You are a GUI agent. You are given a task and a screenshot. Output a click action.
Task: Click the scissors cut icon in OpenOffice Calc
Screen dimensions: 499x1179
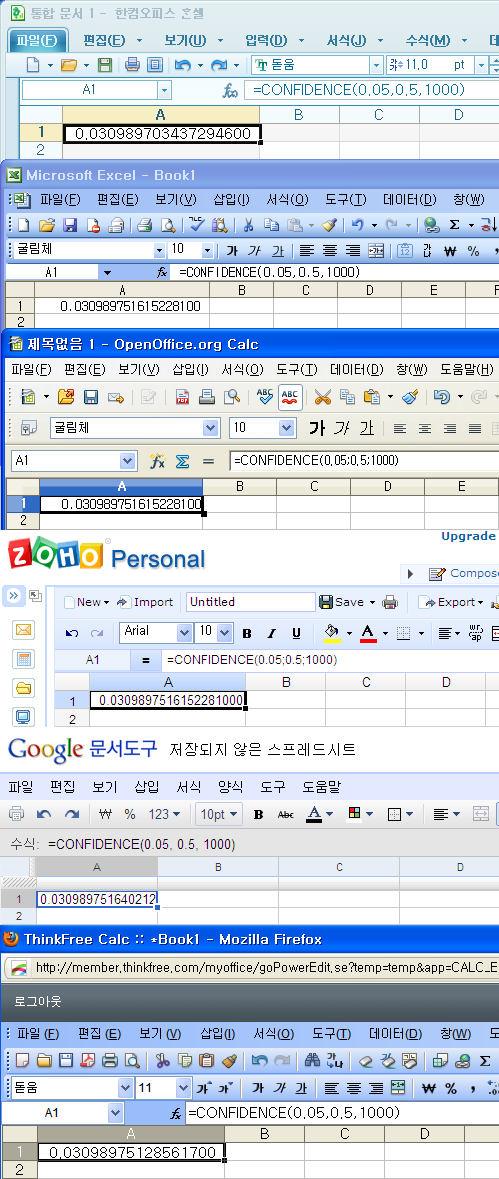(322, 396)
